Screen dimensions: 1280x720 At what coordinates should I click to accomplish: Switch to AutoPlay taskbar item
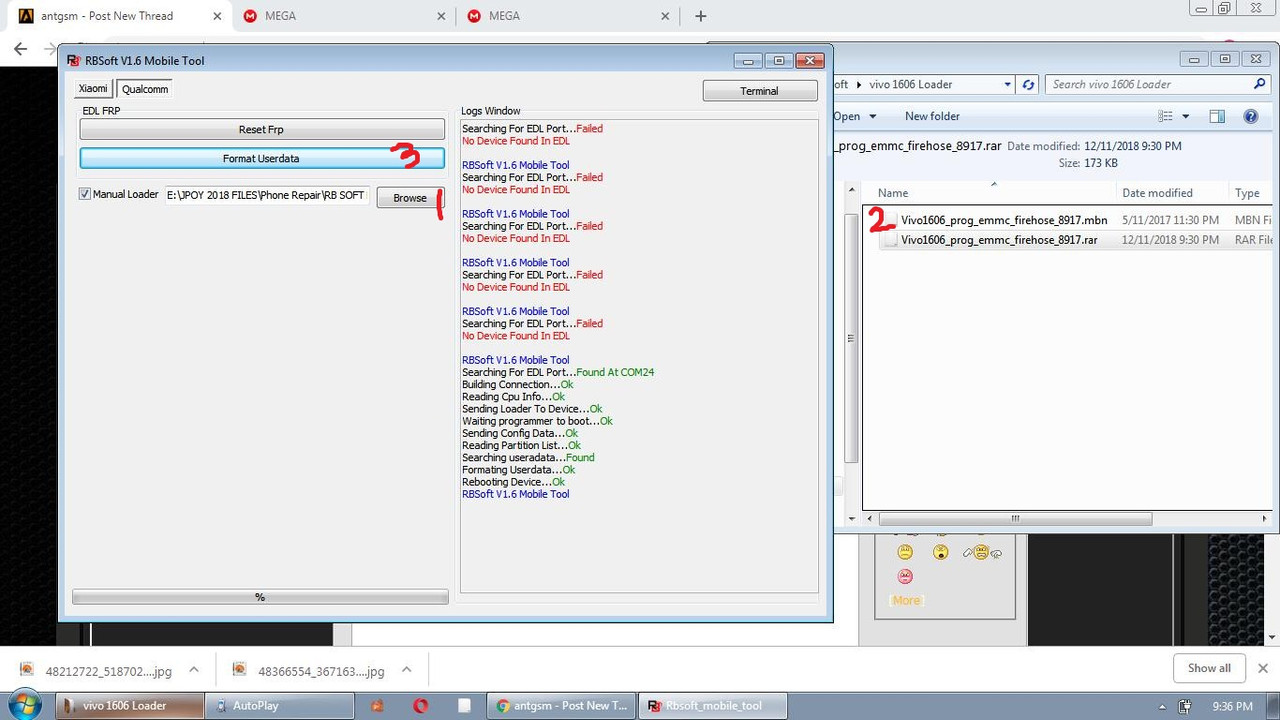[279, 705]
